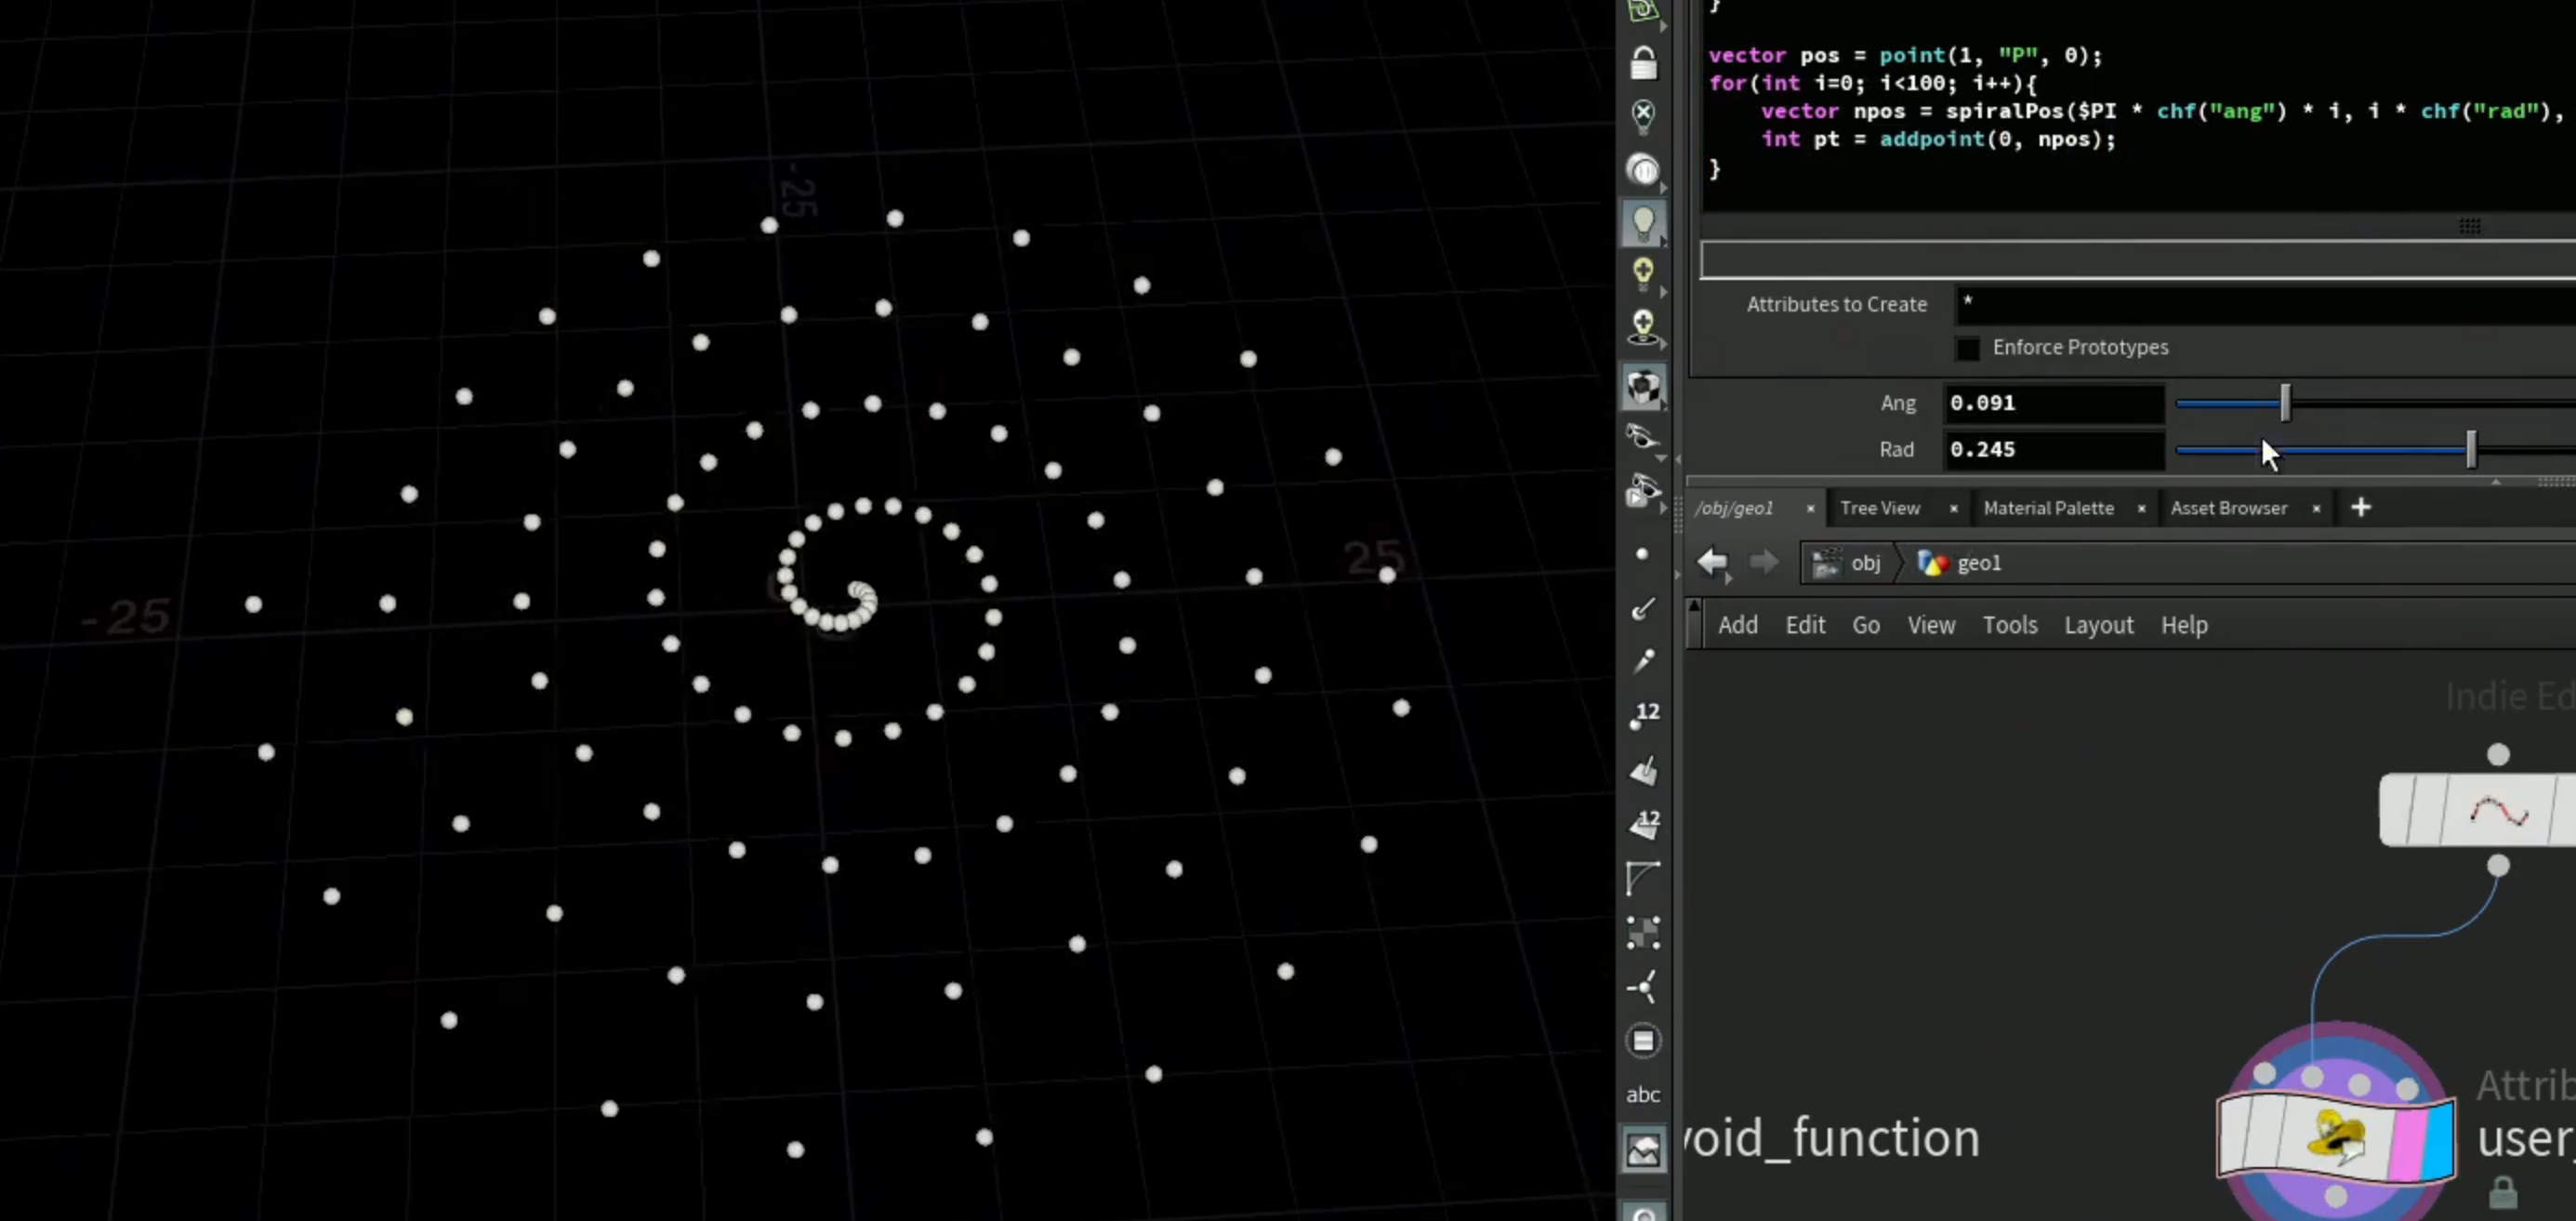The width and height of the screenshot is (2576, 1221).
Task: Toggle the material checker-ball display icon
Action: click(x=1643, y=387)
